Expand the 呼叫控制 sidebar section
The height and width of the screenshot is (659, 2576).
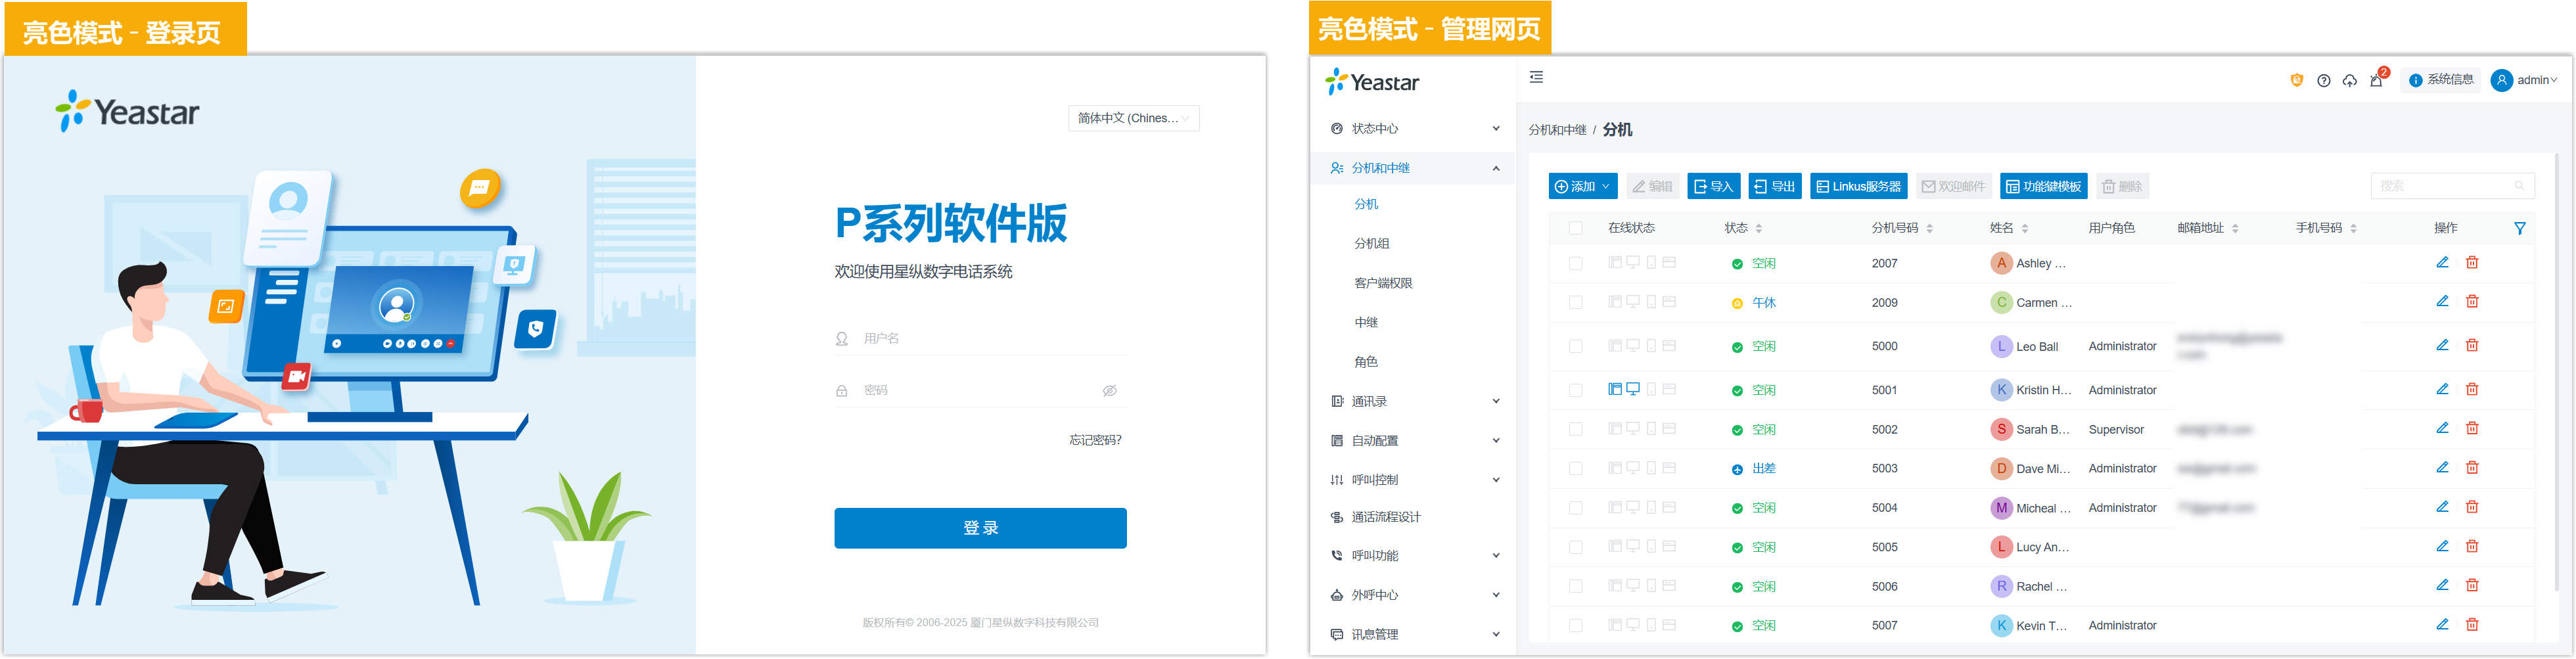click(1414, 480)
